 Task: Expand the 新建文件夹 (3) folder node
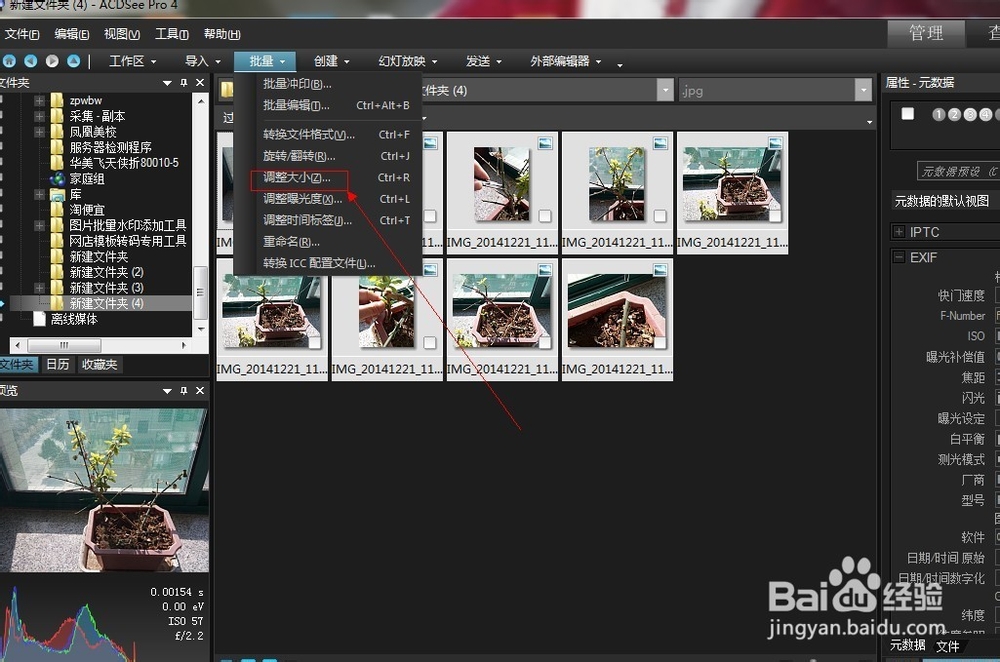click(x=39, y=288)
